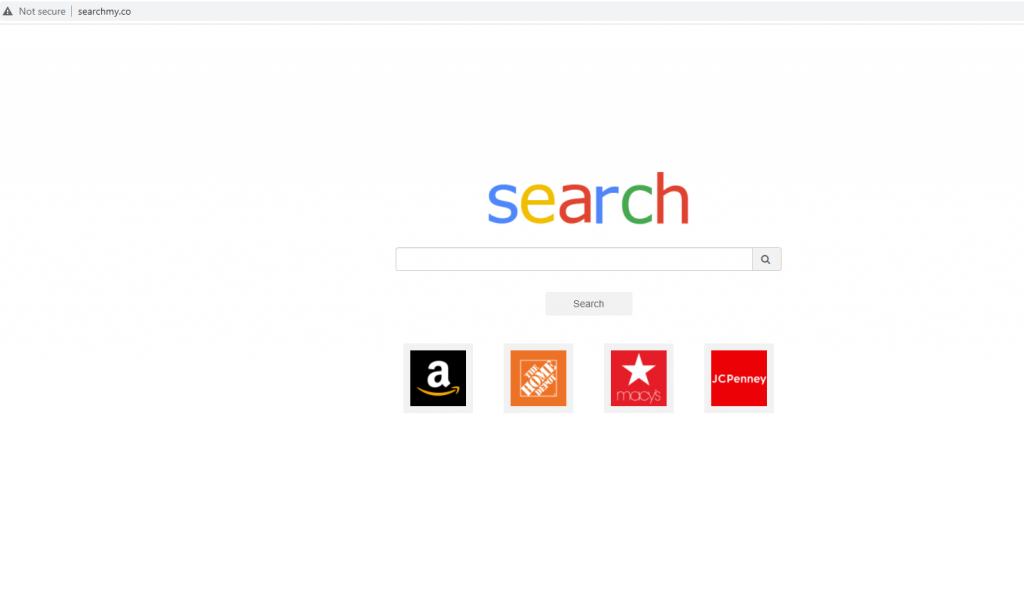Click the white star in Macy's logo
The image size is (1024, 613).
[x=638, y=370]
